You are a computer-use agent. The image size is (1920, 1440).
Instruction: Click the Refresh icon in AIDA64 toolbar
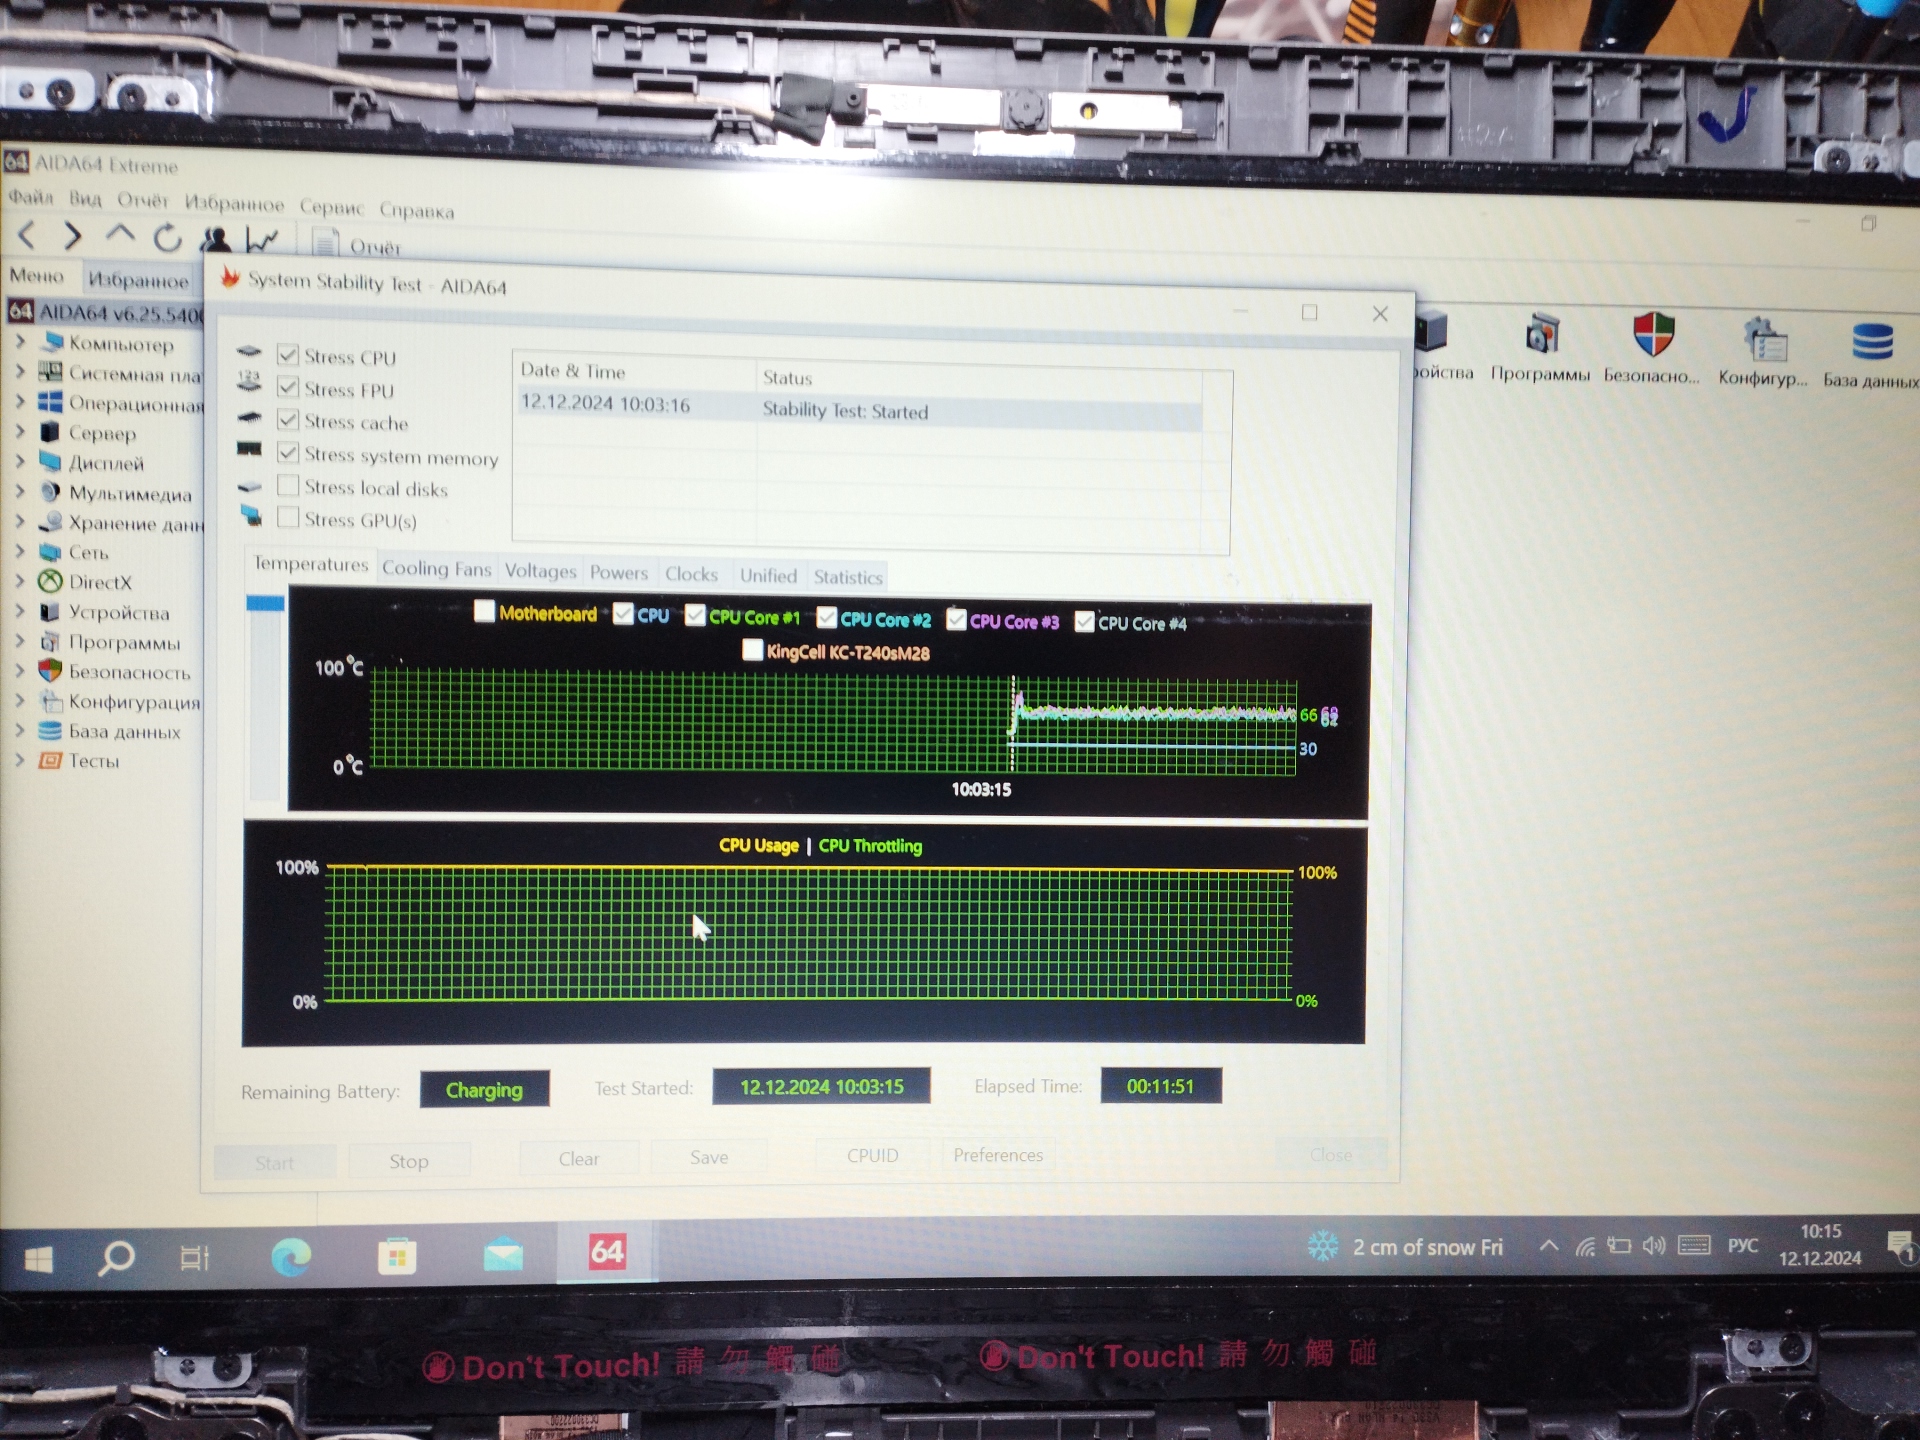(167, 238)
